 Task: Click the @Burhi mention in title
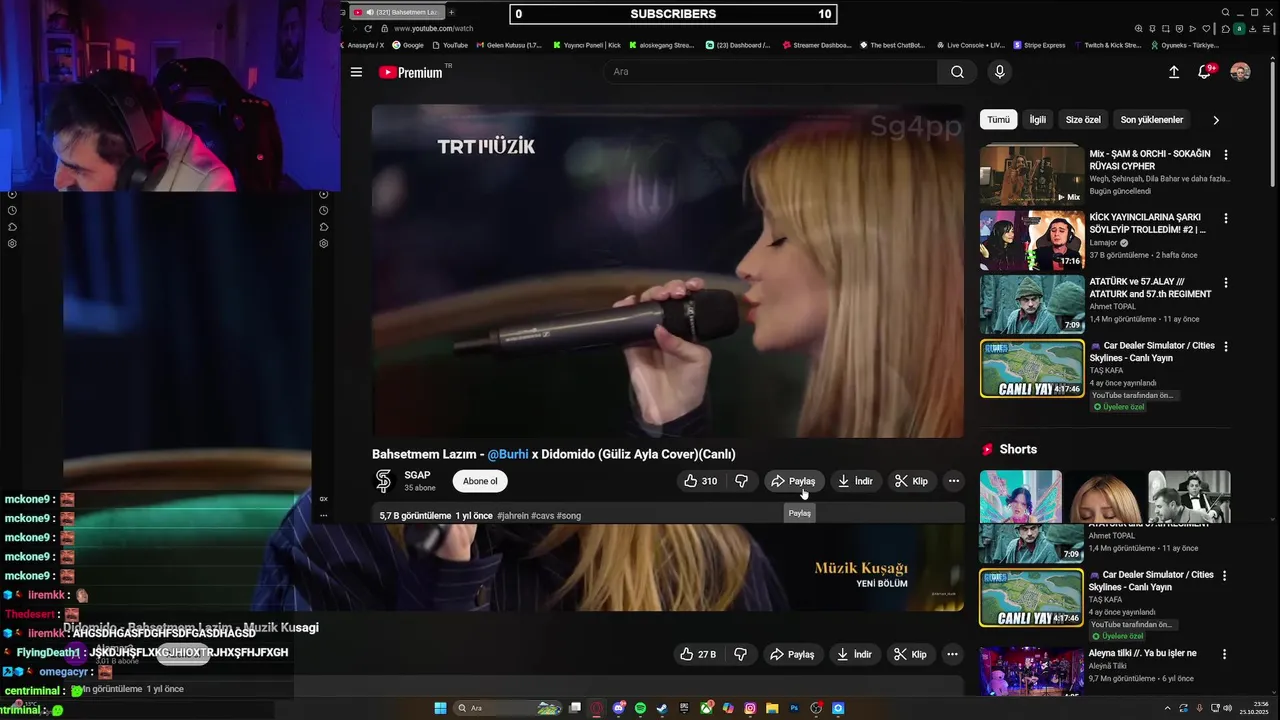(508, 454)
